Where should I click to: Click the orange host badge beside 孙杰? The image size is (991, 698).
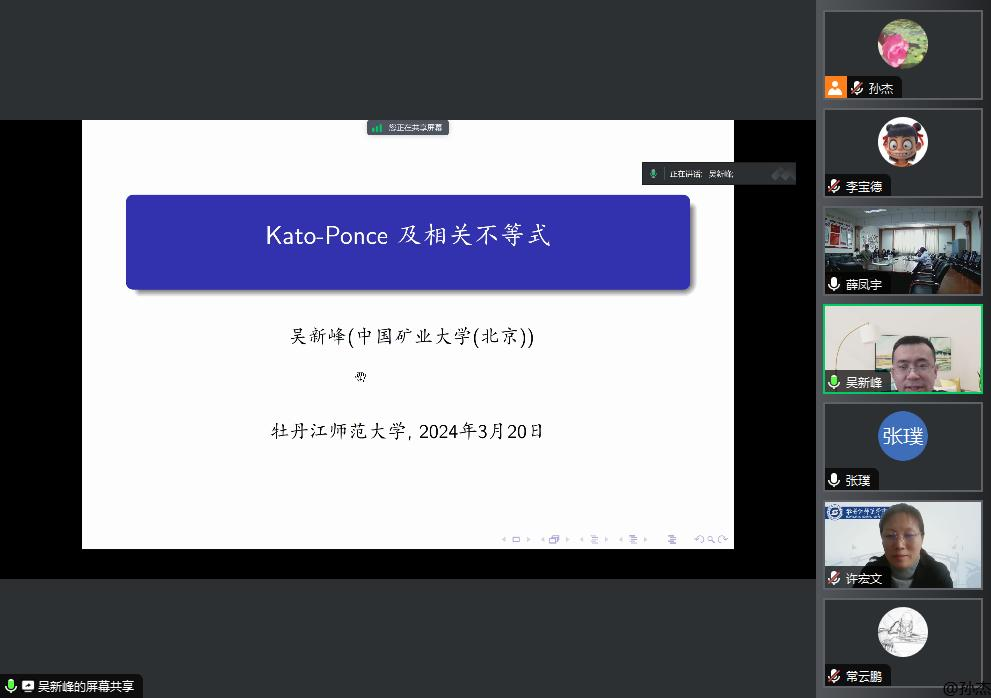coord(836,88)
